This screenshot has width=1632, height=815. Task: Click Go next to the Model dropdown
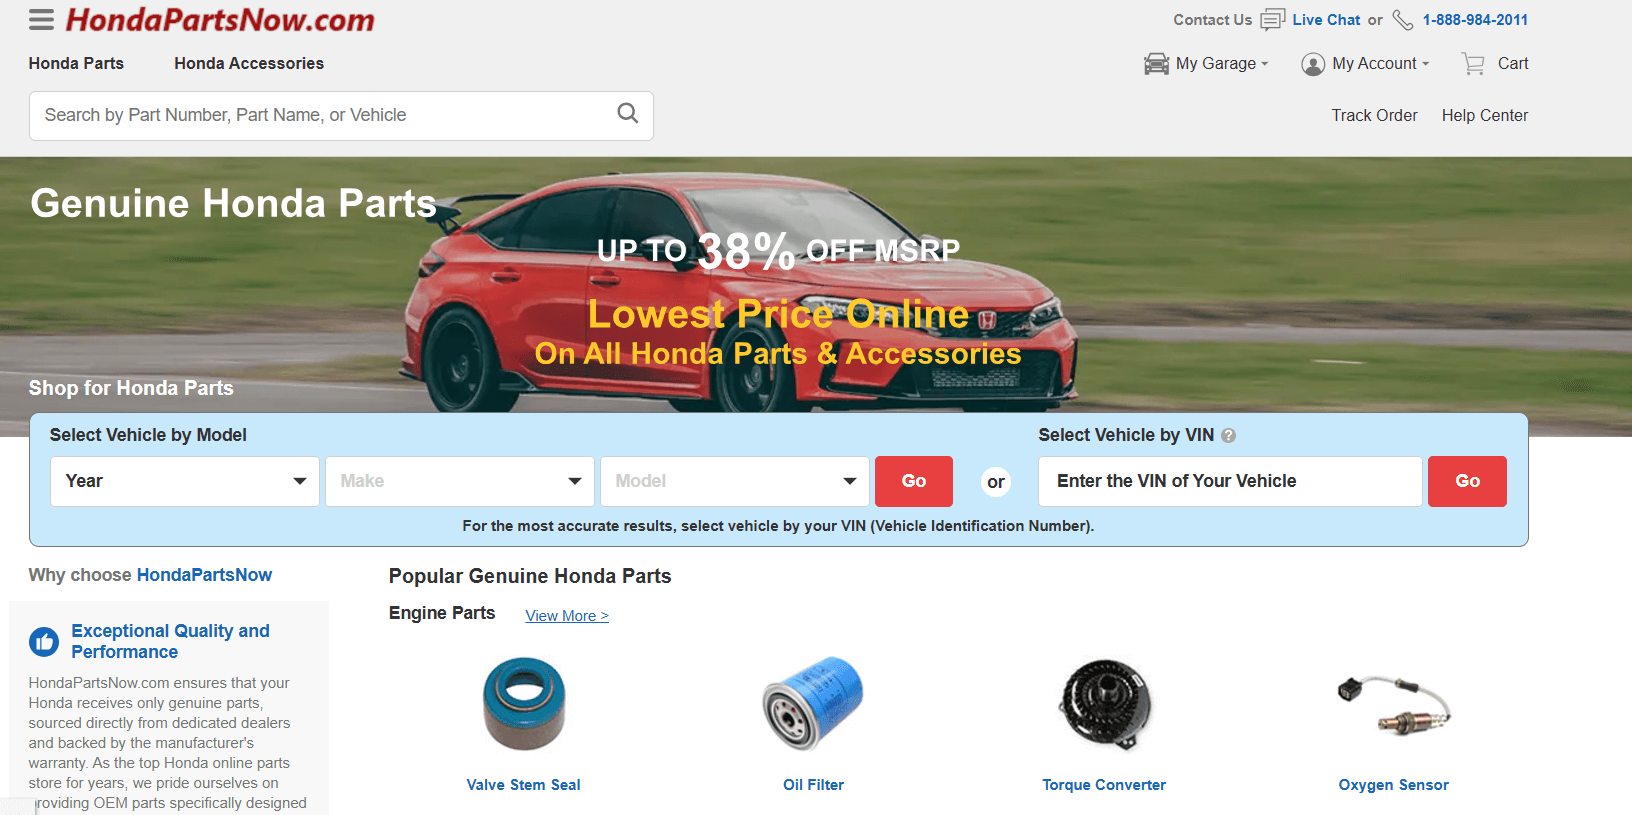tap(914, 481)
